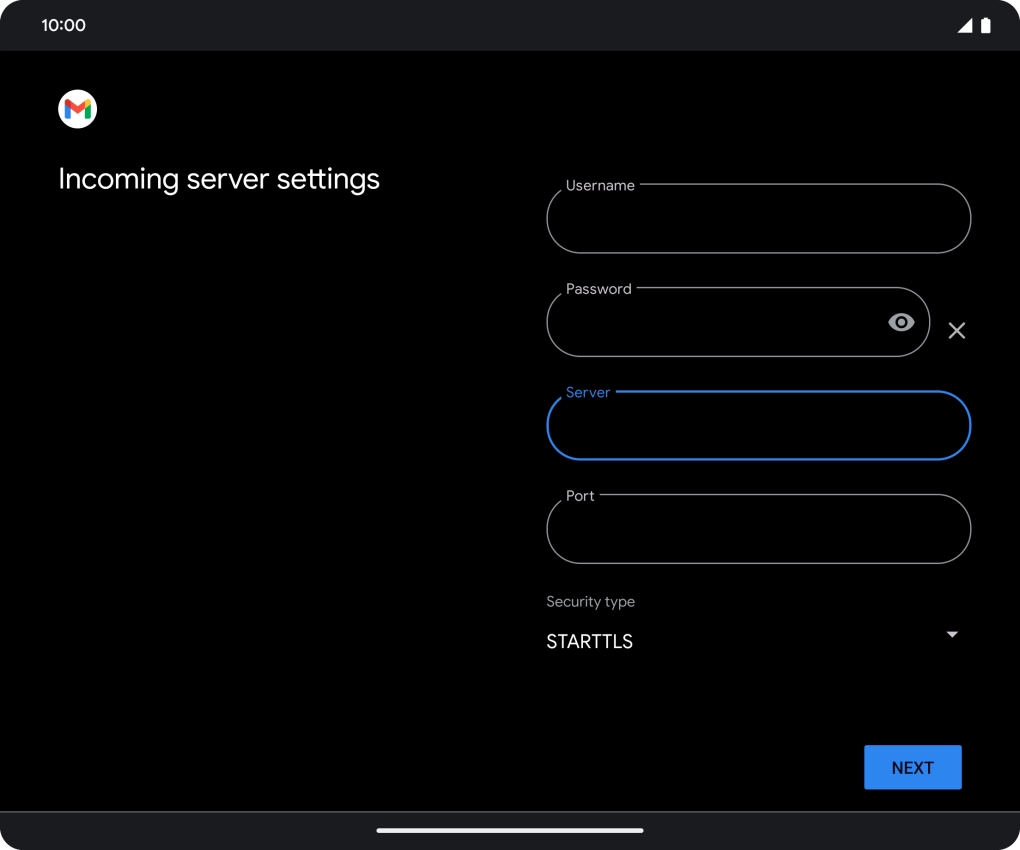
Task: Clear the password with the X icon
Action: 956,331
